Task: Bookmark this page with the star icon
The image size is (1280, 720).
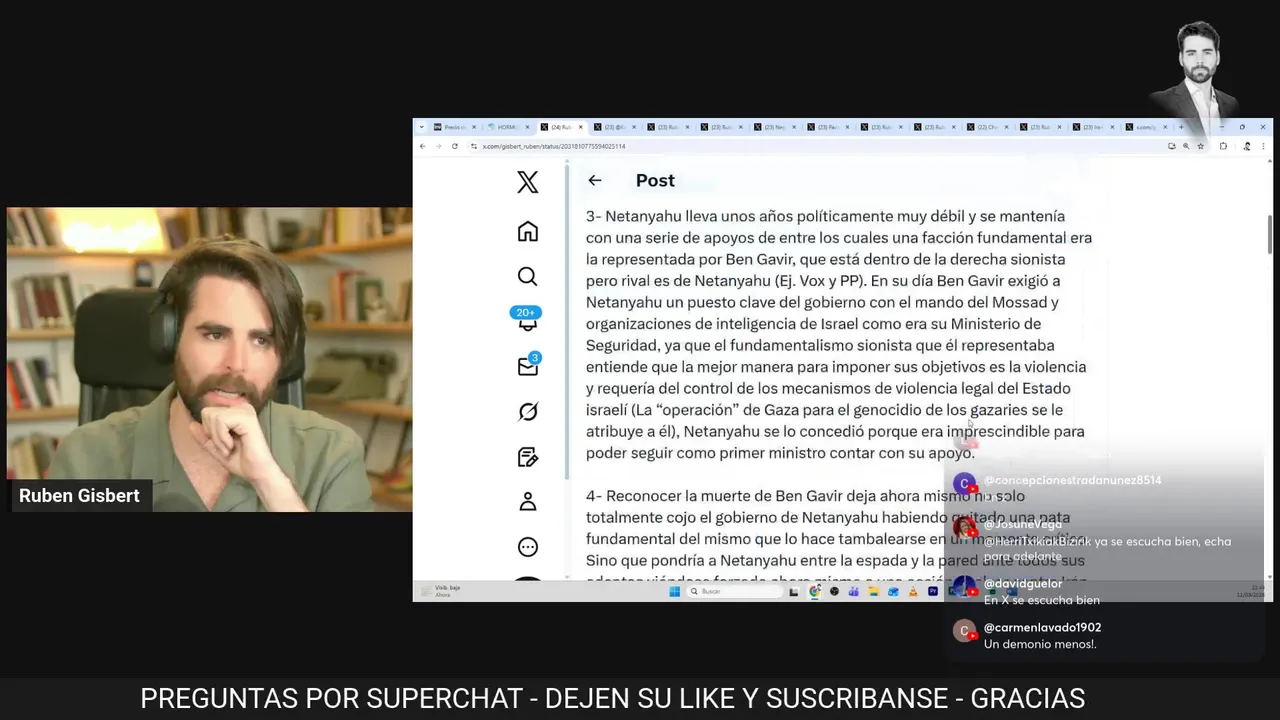Action: pos(1201,146)
